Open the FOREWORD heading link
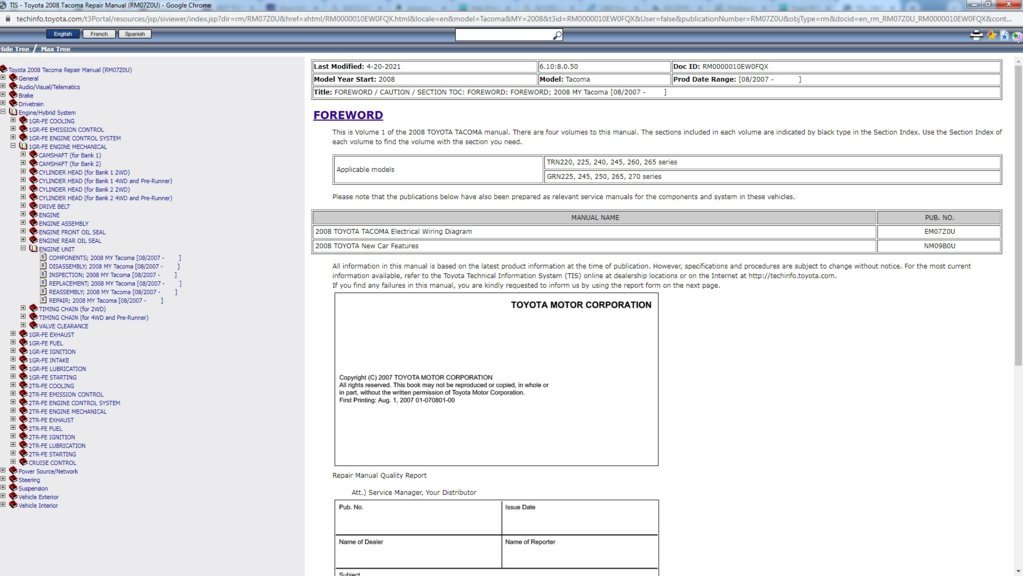Screen dimensions: 1023x576 coord(348,115)
